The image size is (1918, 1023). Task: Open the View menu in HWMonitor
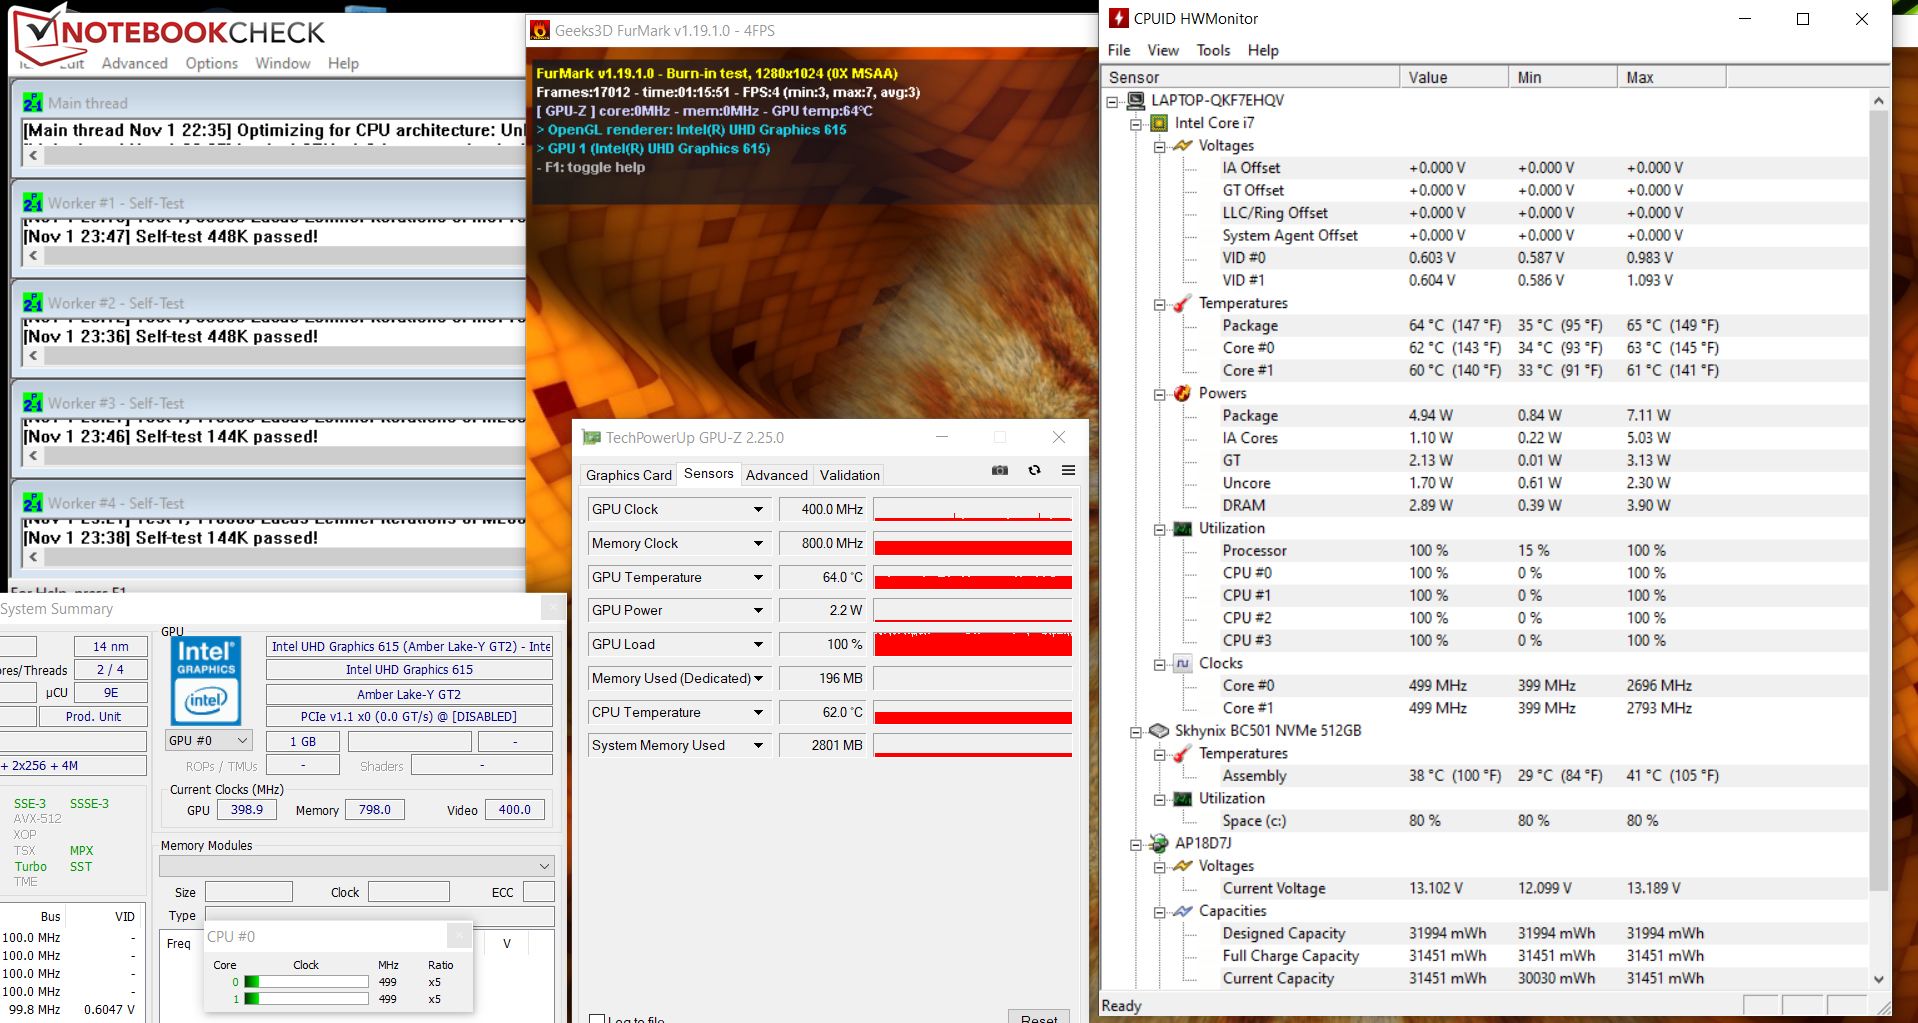click(x=1163, y=50)
